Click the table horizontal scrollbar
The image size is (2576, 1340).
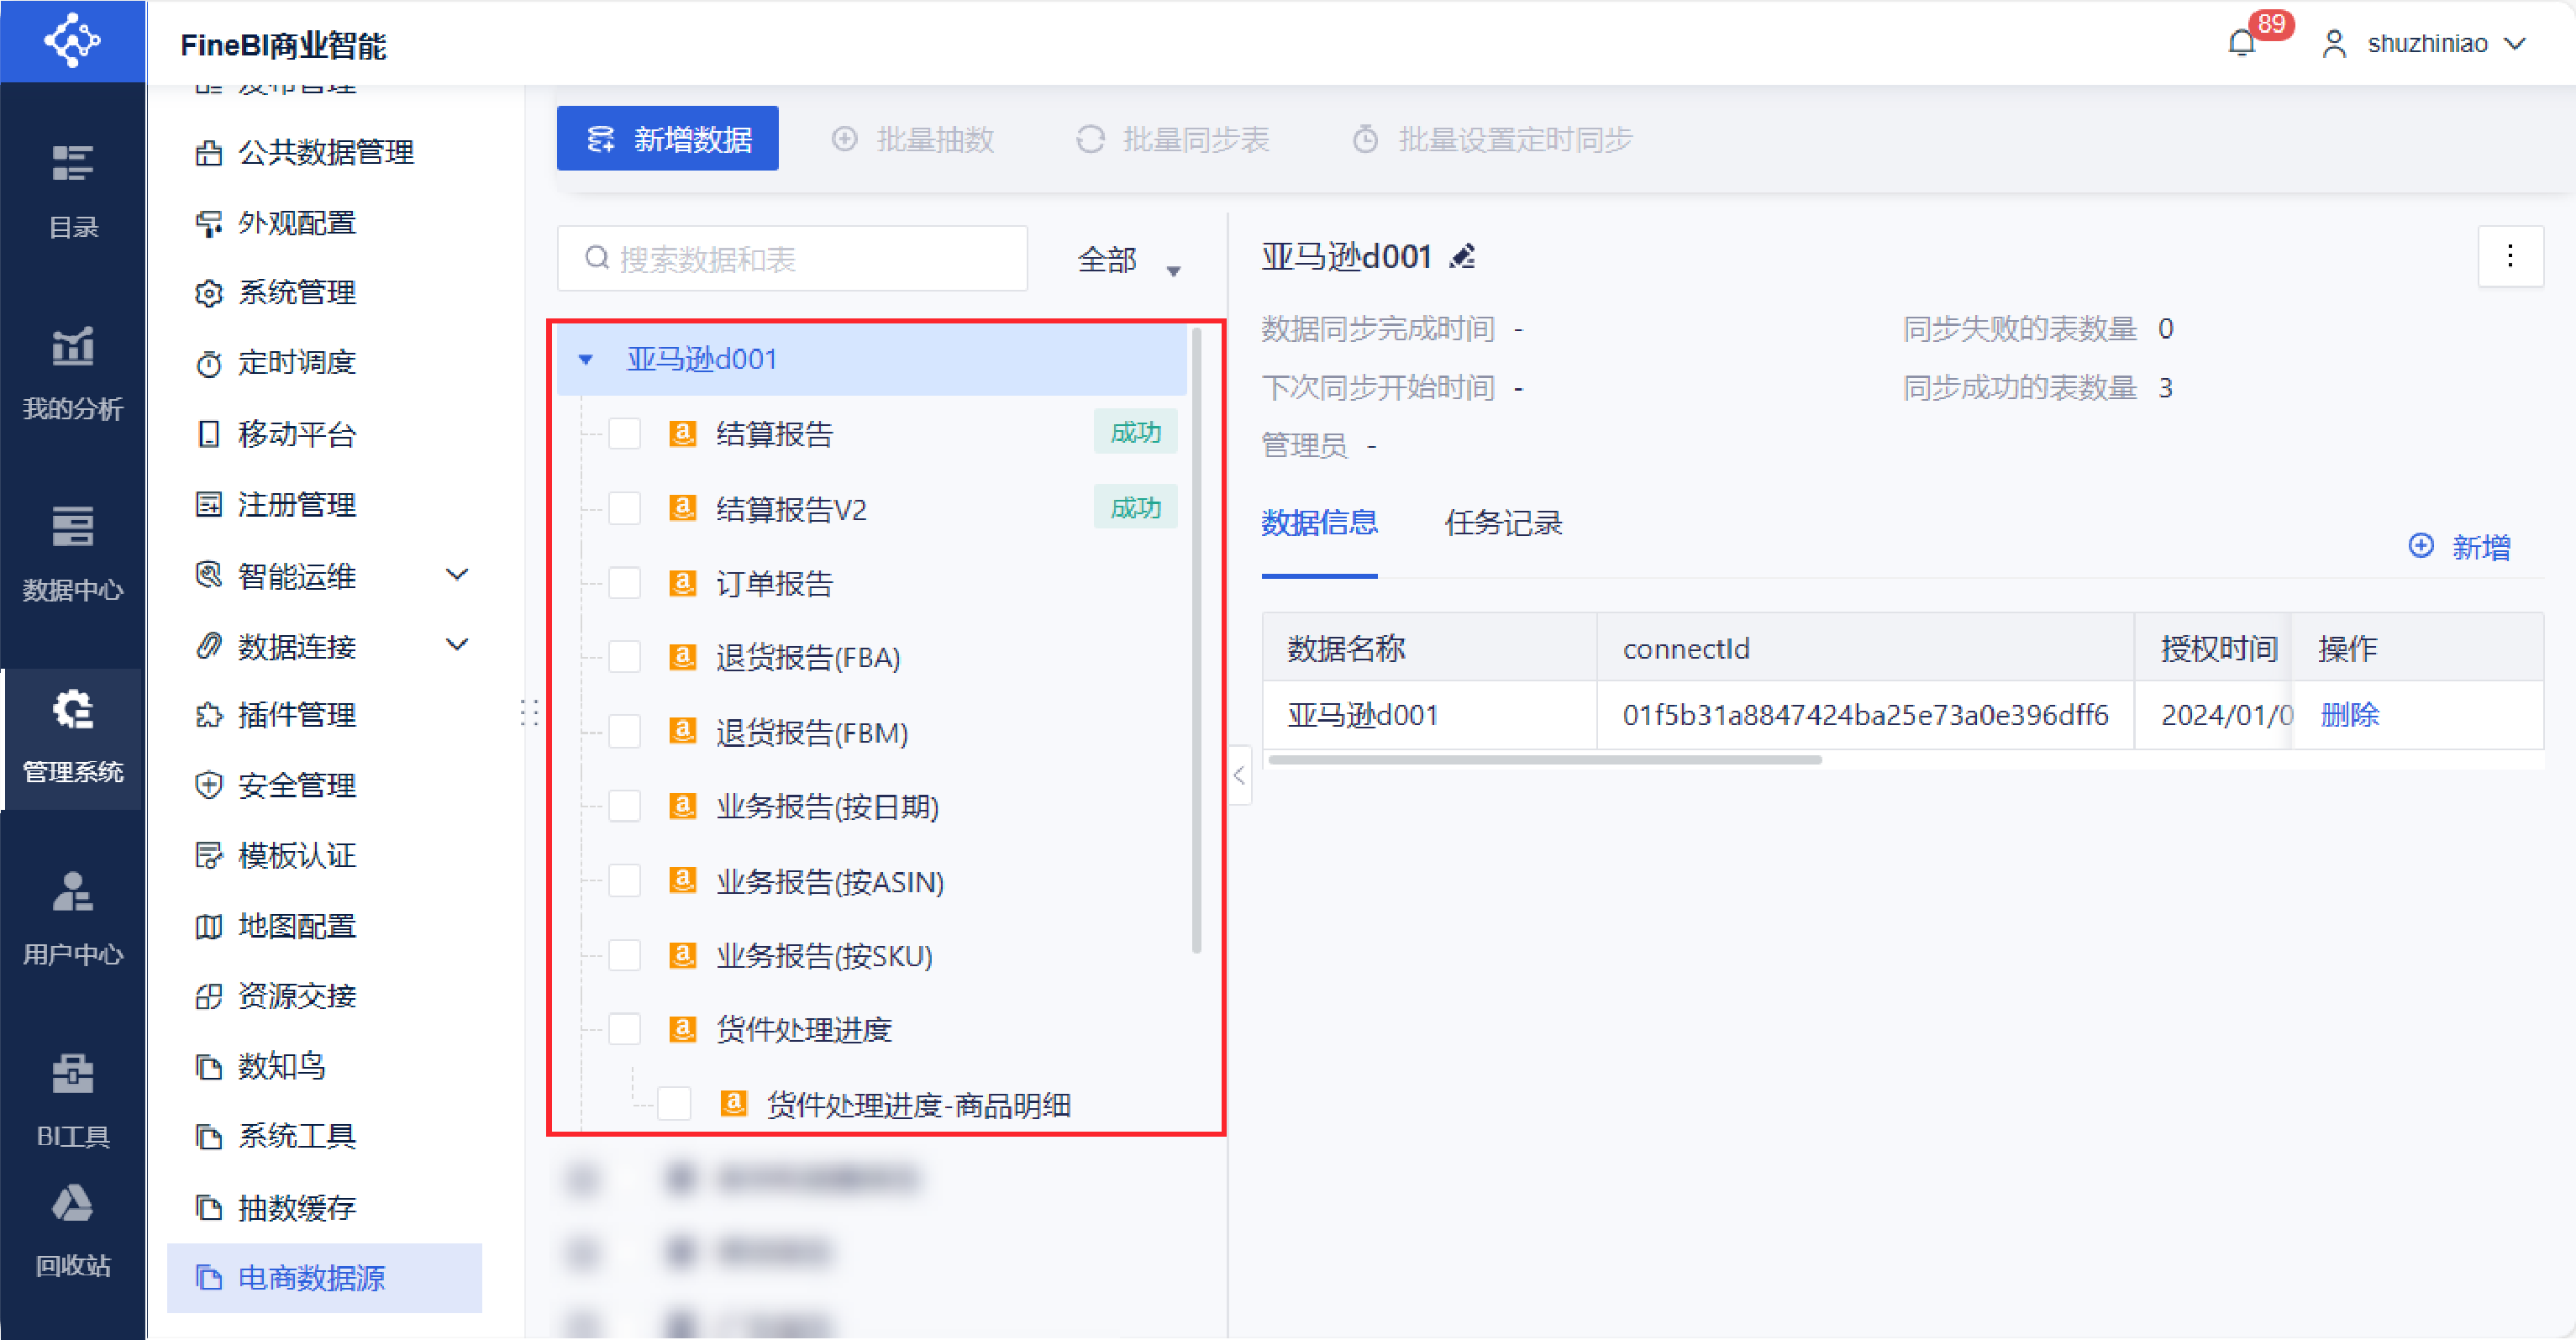point(1543,760)
